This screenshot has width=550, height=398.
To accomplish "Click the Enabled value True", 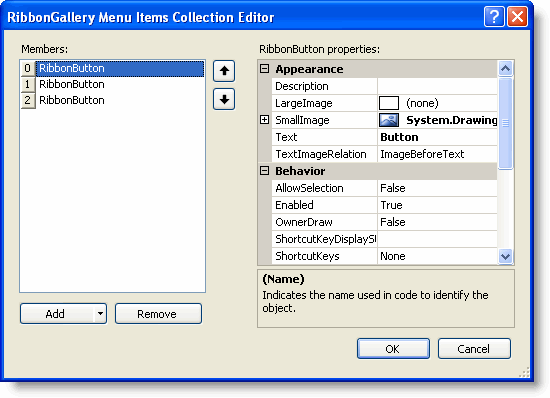I will click(x=437, y=205).
